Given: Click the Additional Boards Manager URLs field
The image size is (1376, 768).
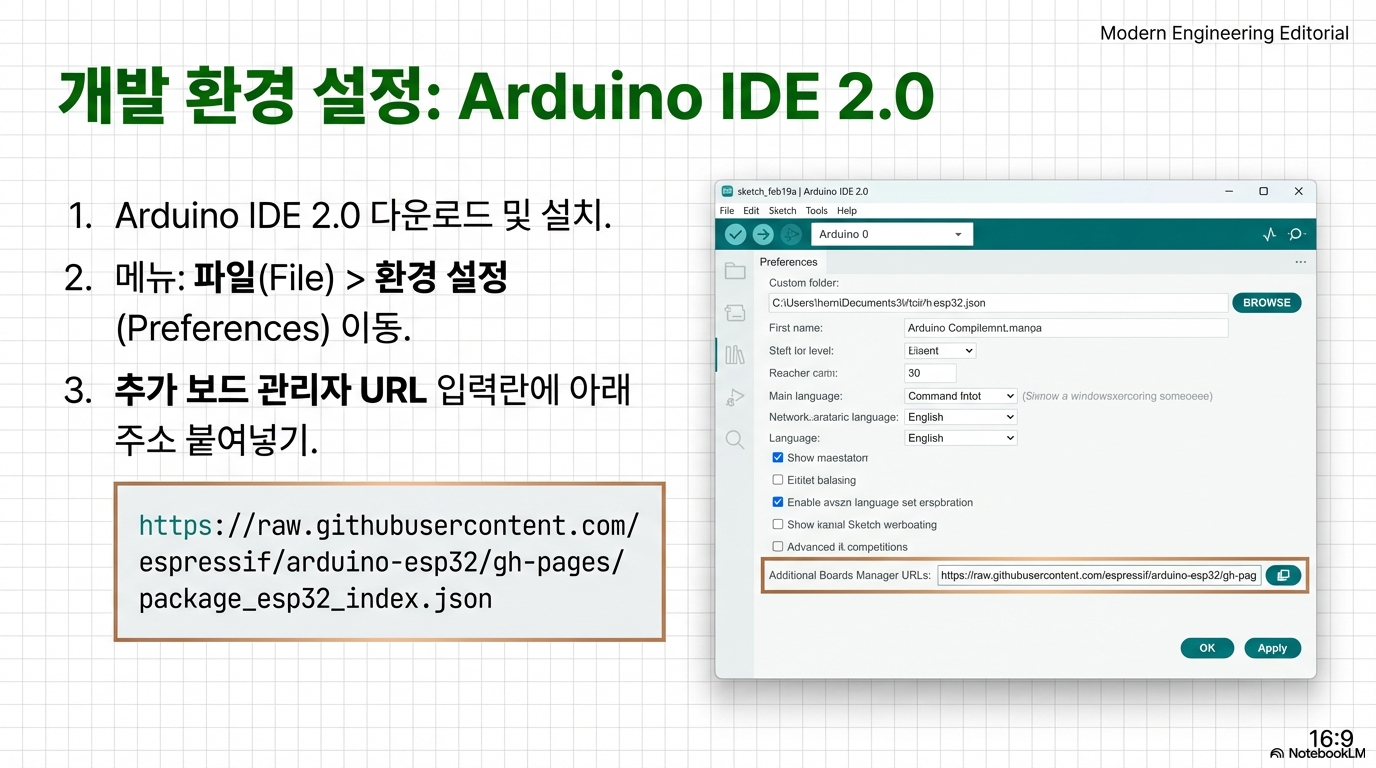Looking at the screenshot, I should click(1099, 576).
